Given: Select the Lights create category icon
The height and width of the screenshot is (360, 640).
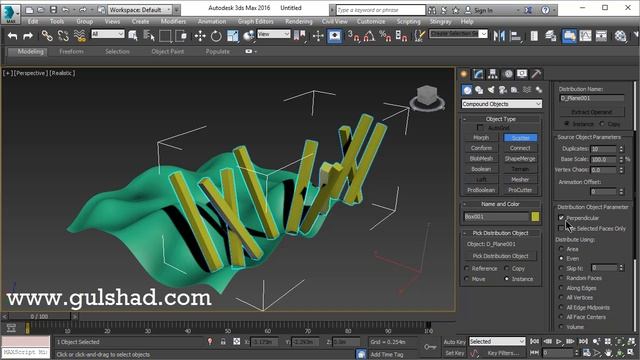Looking at the screenshot, I should coord(491,90).
